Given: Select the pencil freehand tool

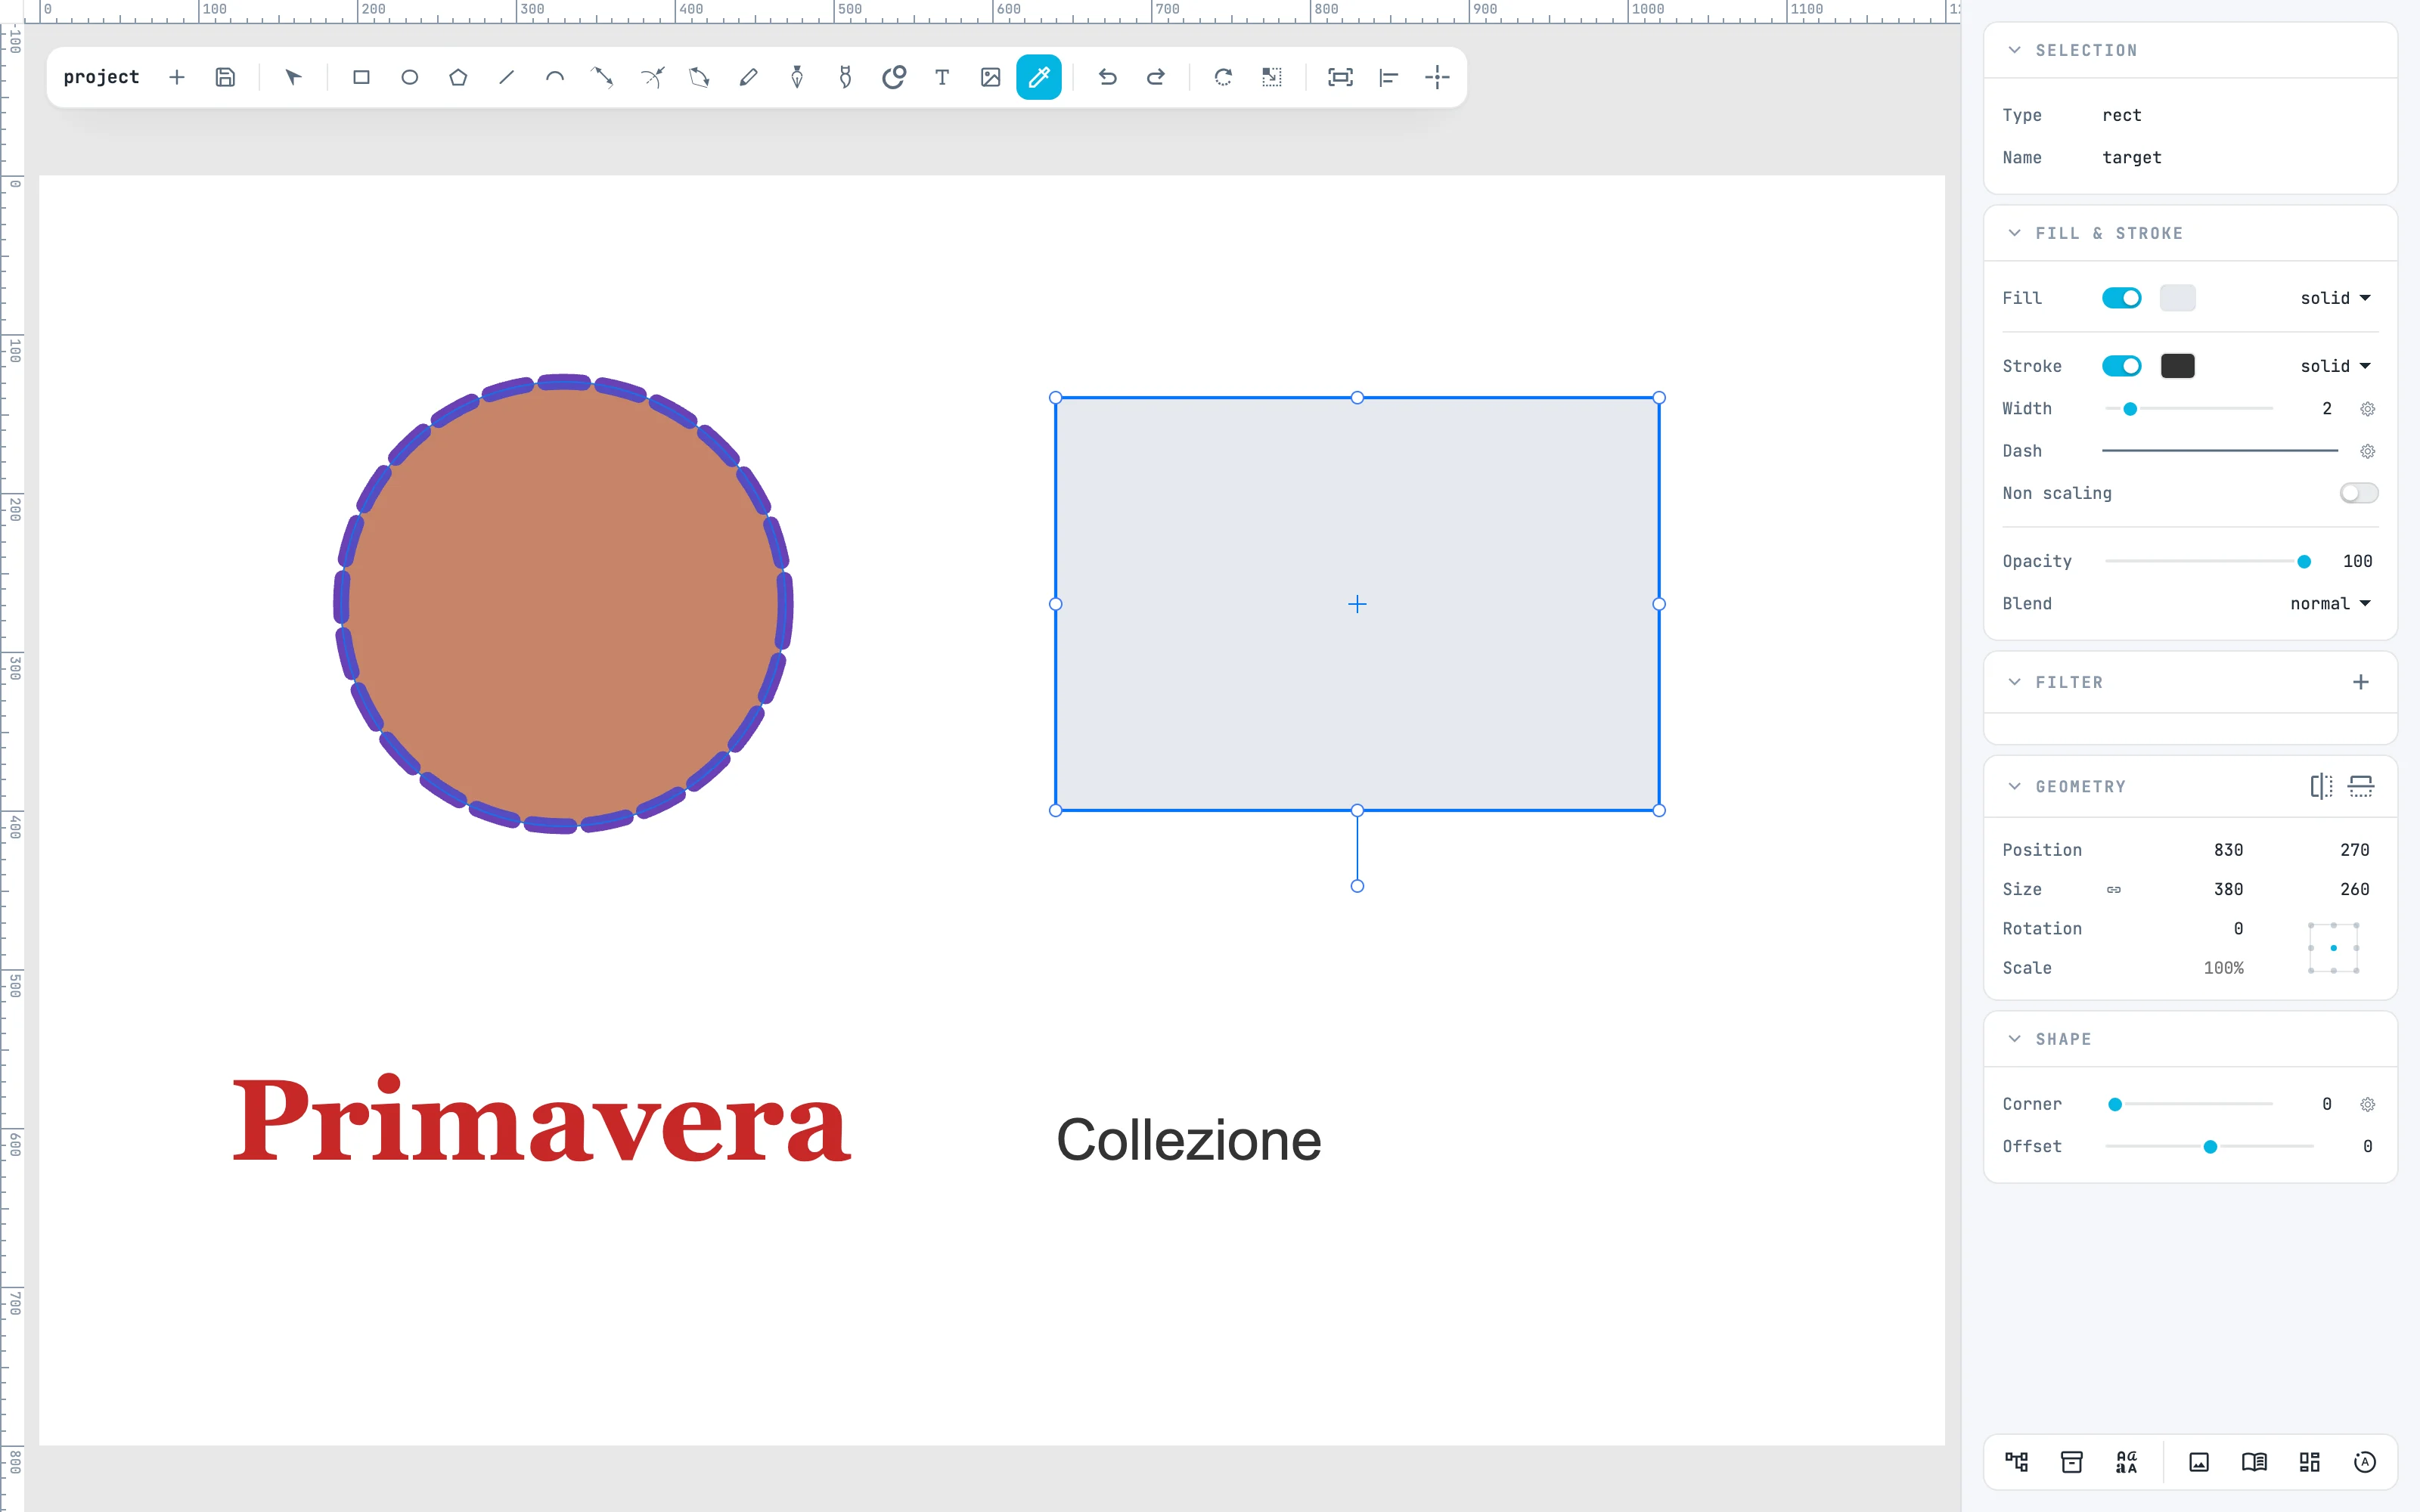Looking at the screenshot, I should coord(748,77).
